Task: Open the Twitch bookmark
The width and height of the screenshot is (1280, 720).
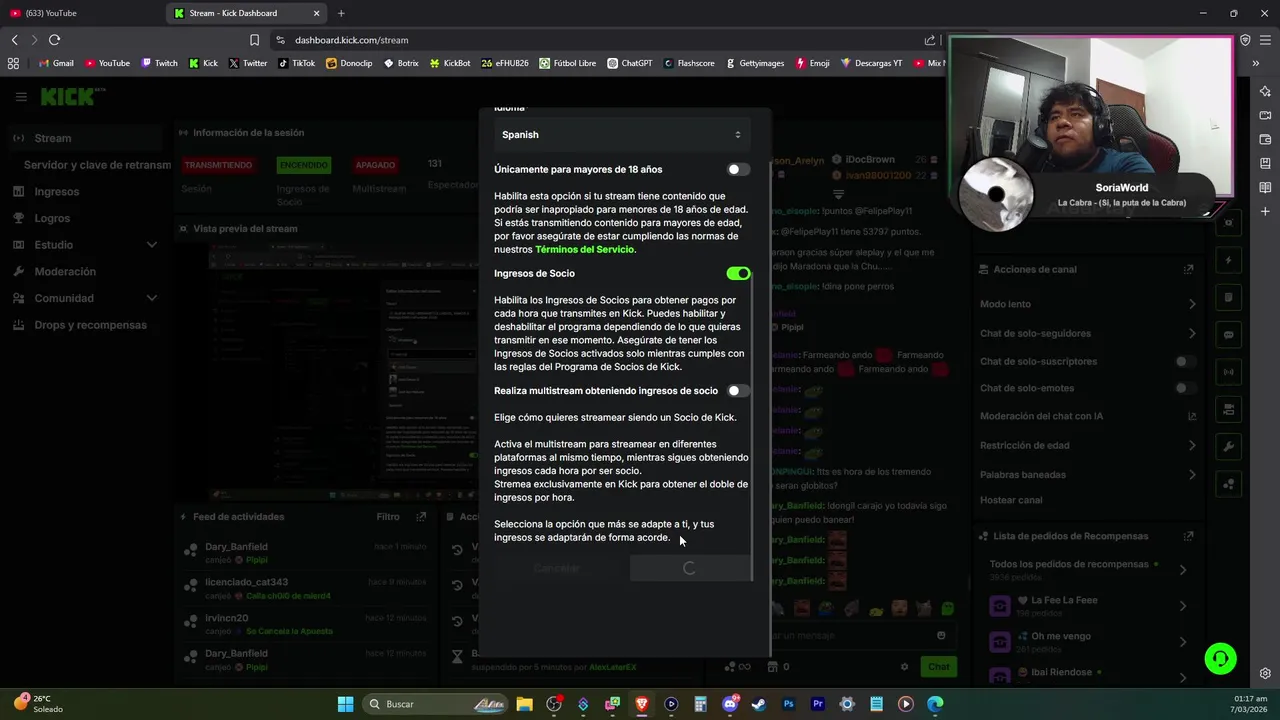Action: coord(160,63)
